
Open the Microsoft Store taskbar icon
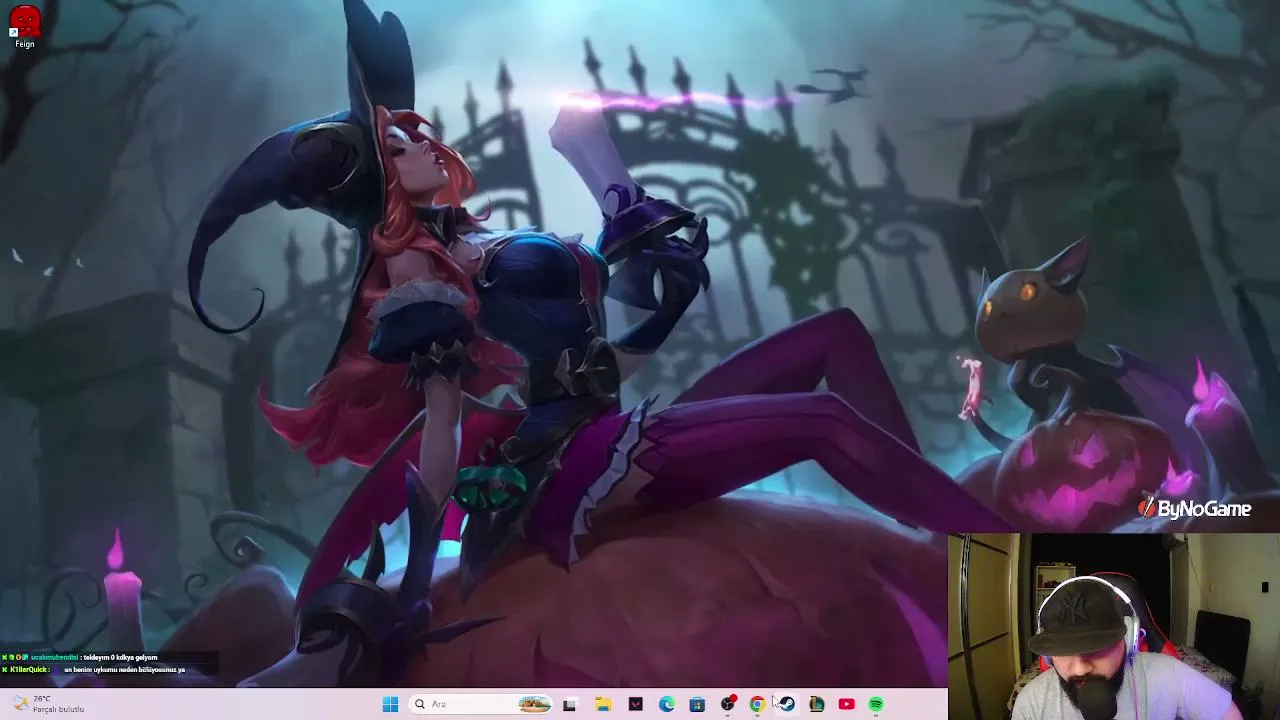[x=697, y=704]
